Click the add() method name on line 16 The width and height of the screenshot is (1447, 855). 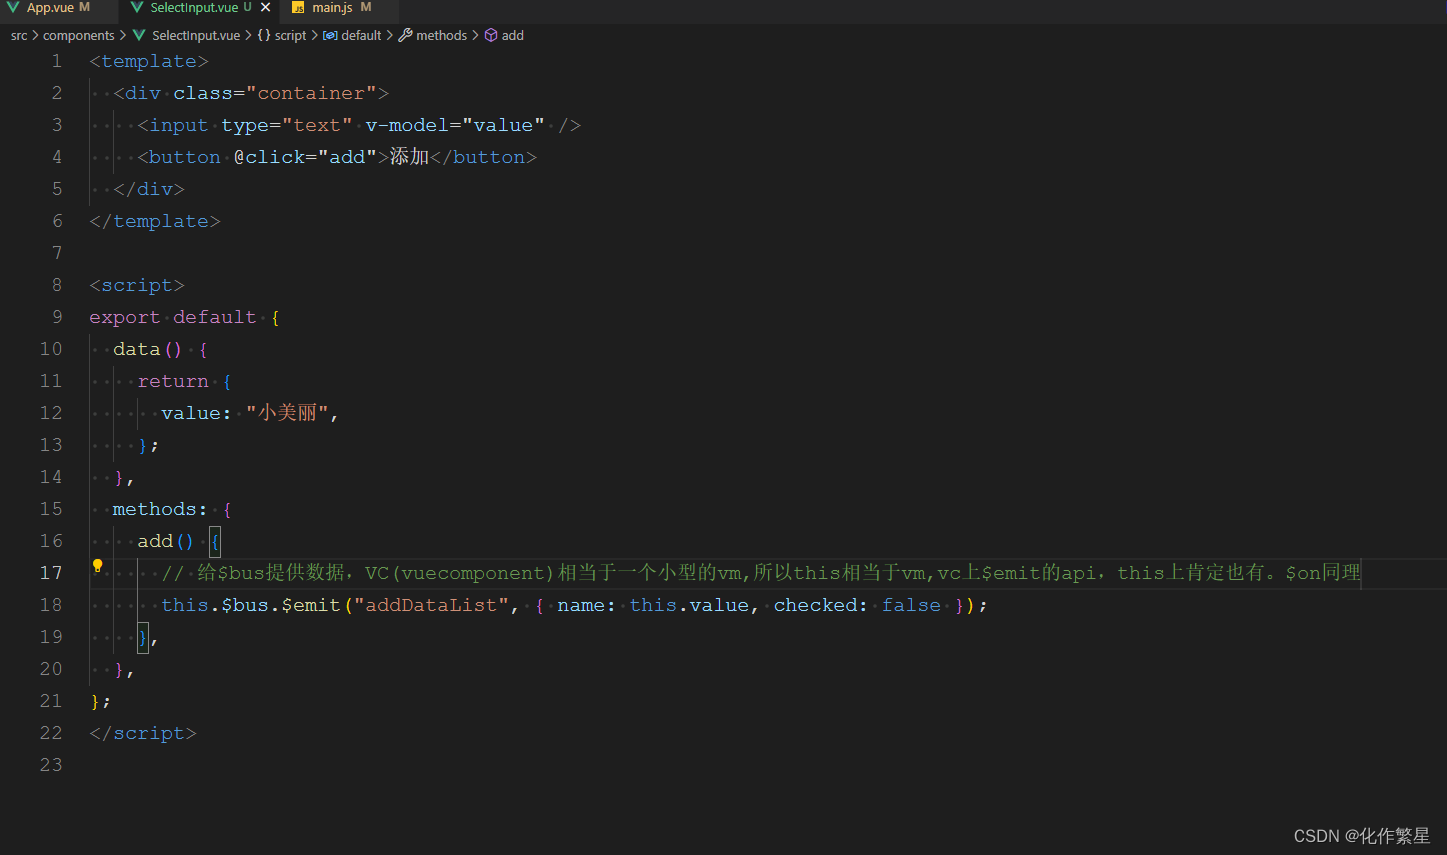[165, 541]
